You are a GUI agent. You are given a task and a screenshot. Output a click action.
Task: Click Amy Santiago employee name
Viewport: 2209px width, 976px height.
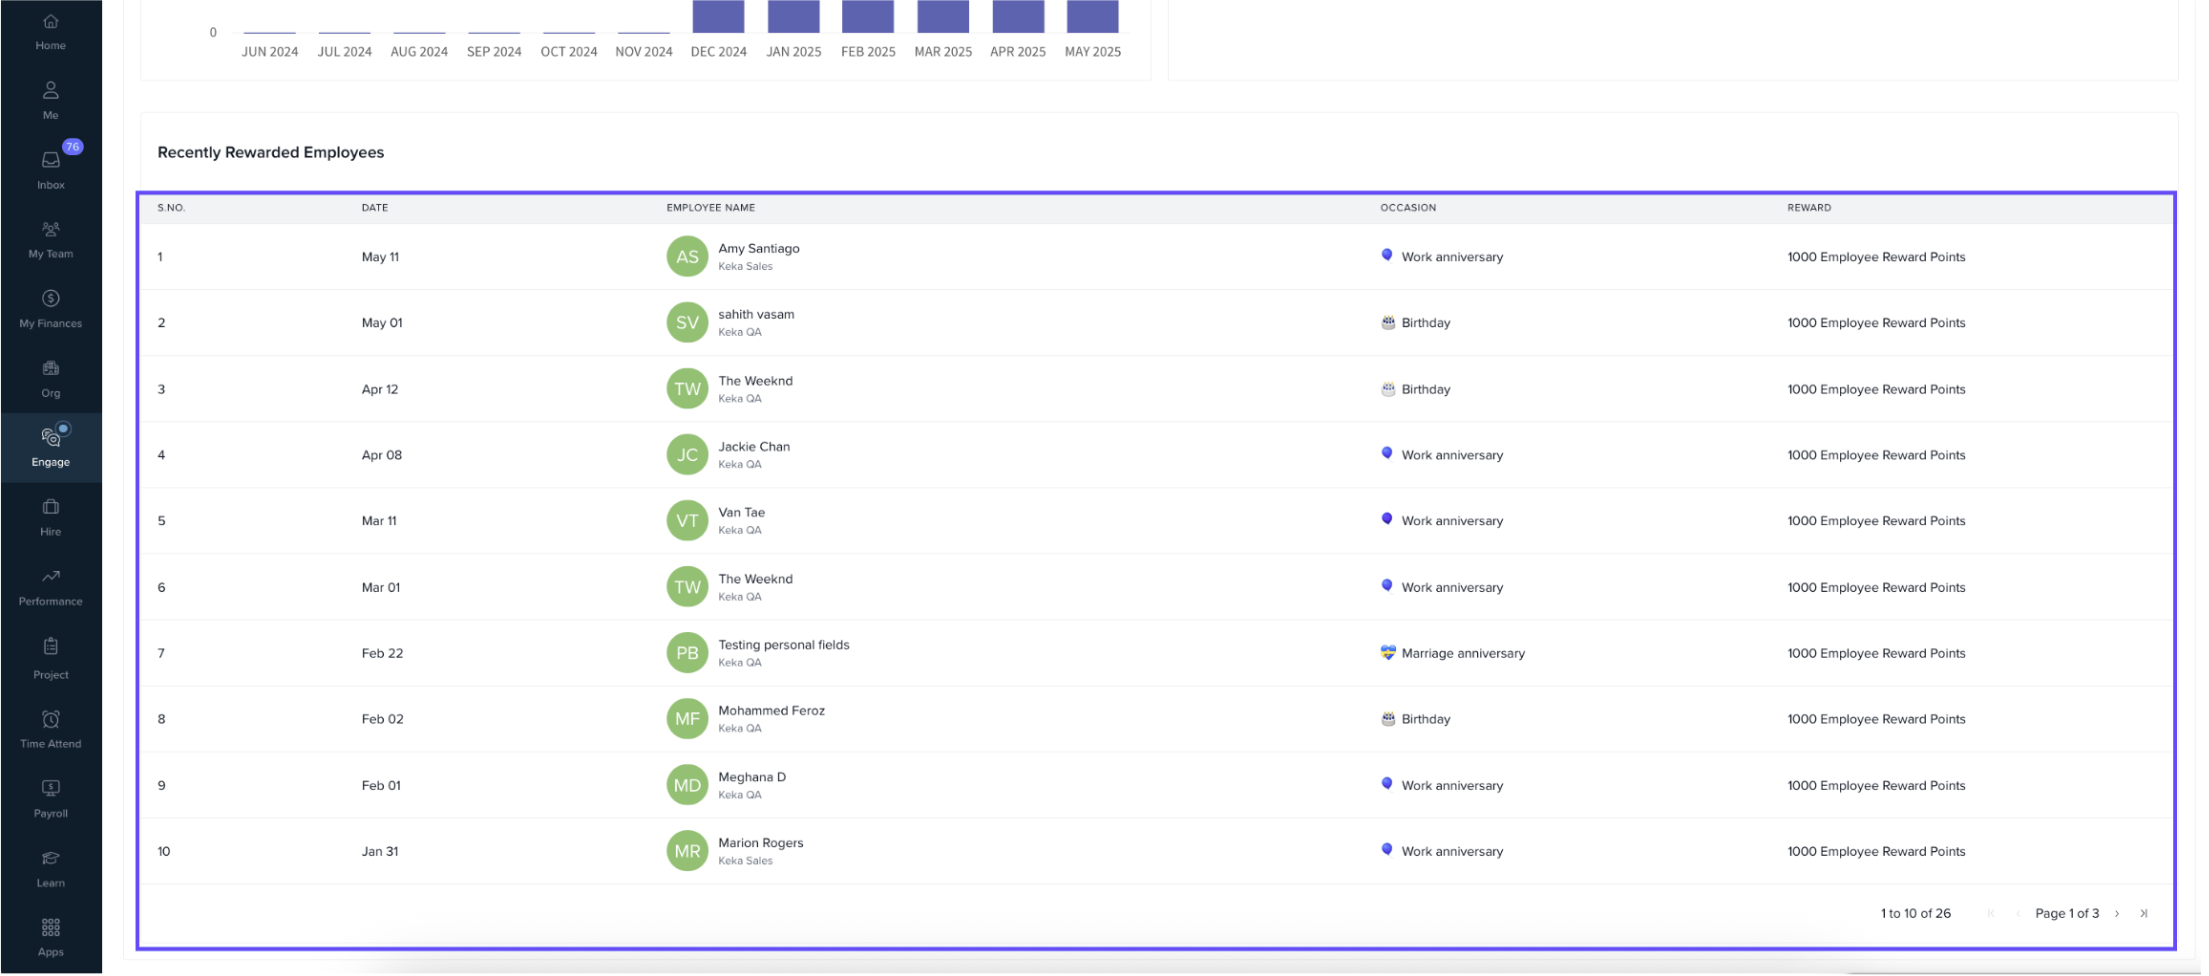tap(758, 249)
